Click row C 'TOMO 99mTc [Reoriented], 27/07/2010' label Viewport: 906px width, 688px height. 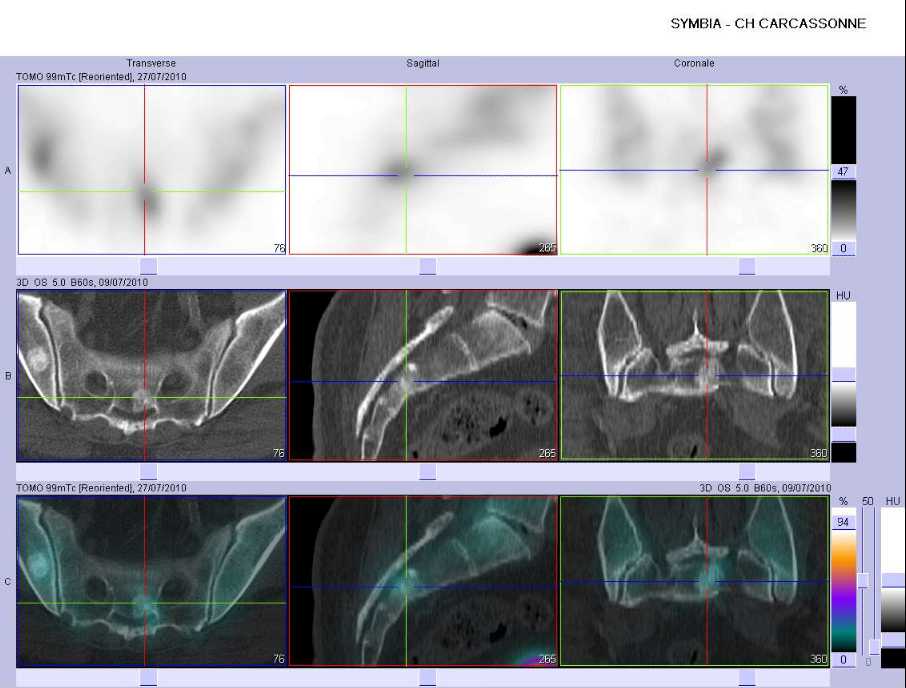(101, 488)
